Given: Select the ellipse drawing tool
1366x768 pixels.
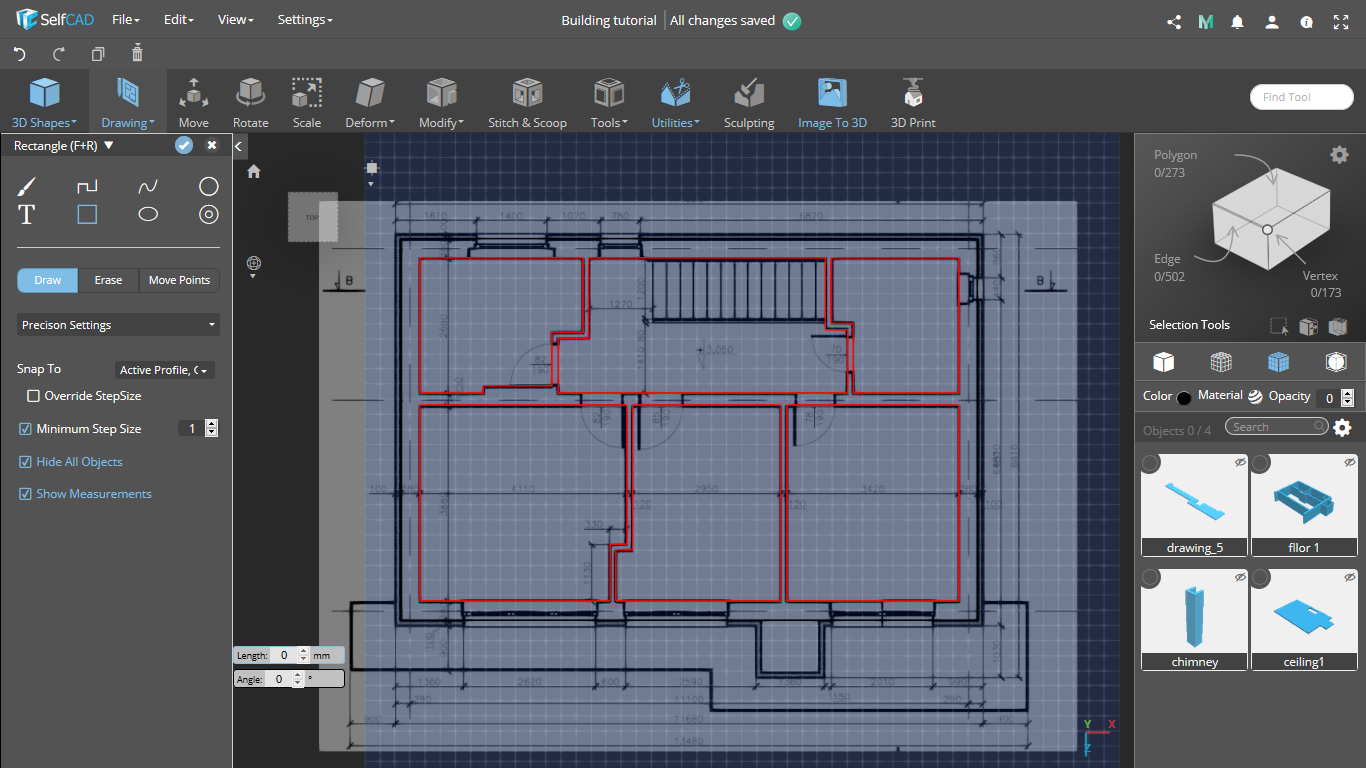Looking at the screenshot, I should (148, 214).
